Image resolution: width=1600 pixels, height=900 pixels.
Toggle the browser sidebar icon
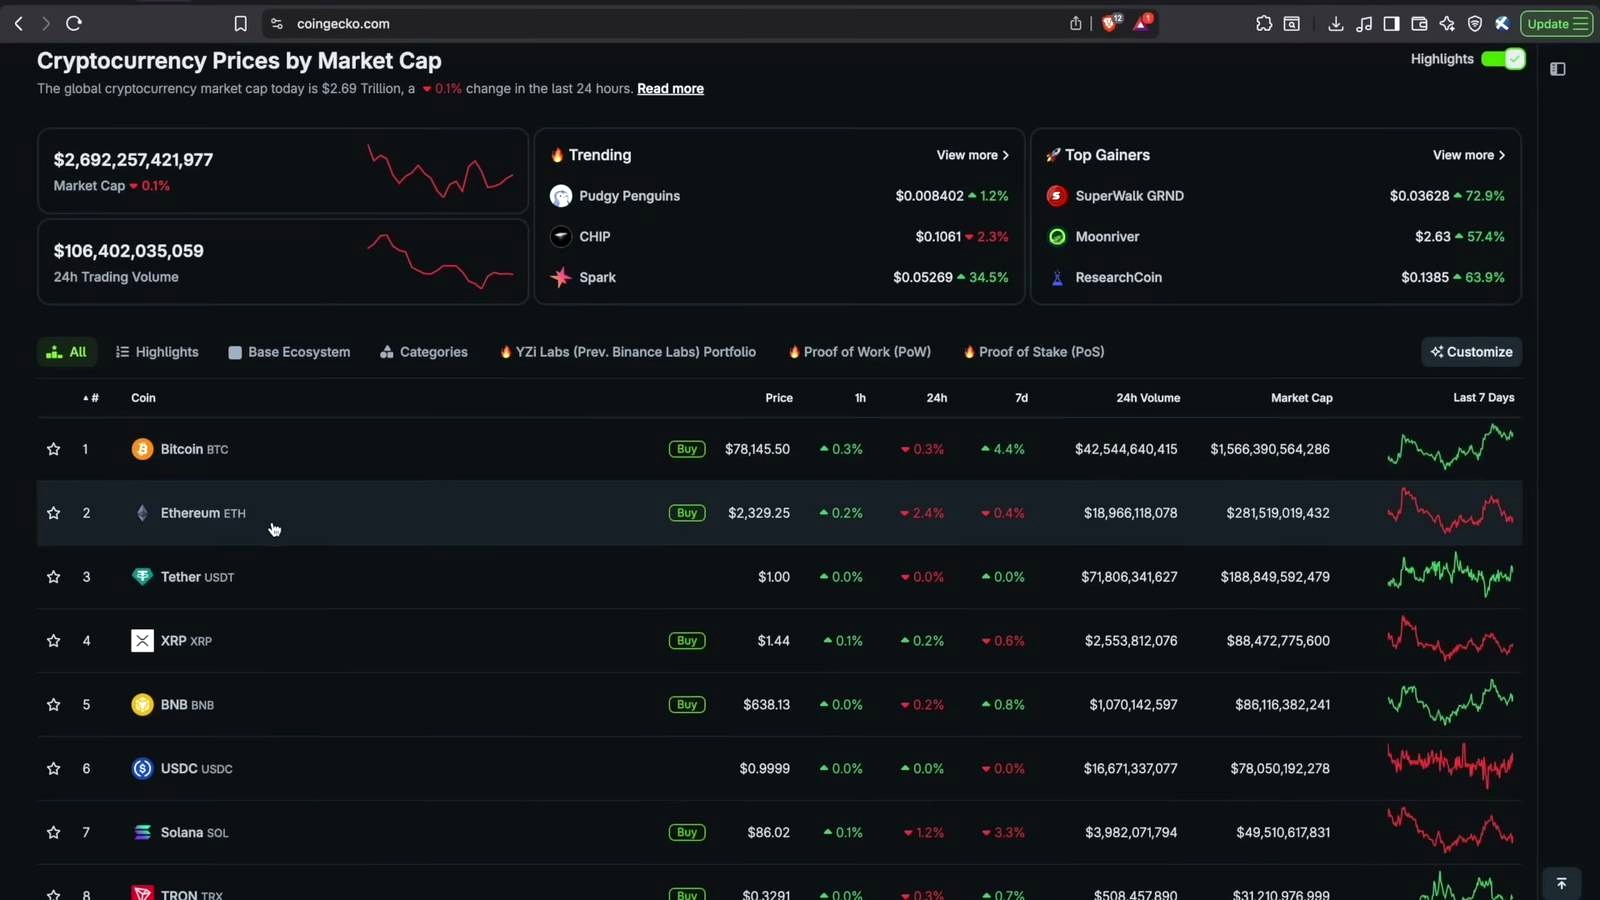pyautogui.click(x=1391, y=23)
